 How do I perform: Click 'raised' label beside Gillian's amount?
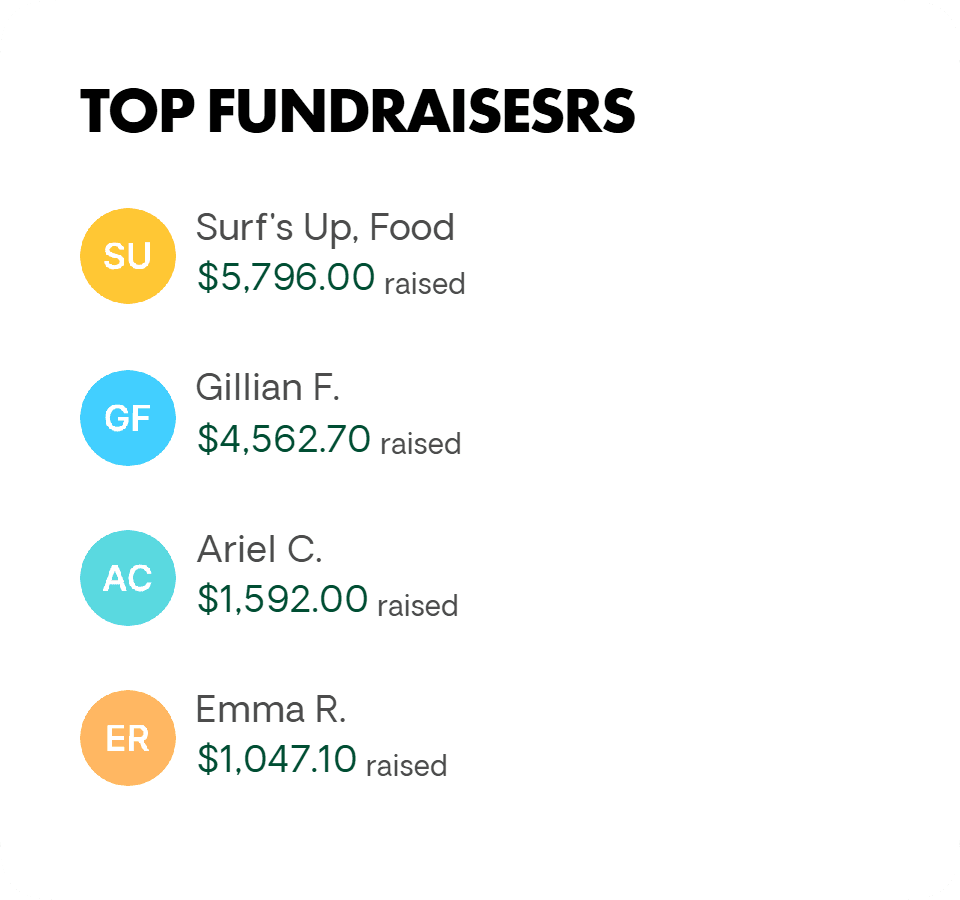(421, 444)
